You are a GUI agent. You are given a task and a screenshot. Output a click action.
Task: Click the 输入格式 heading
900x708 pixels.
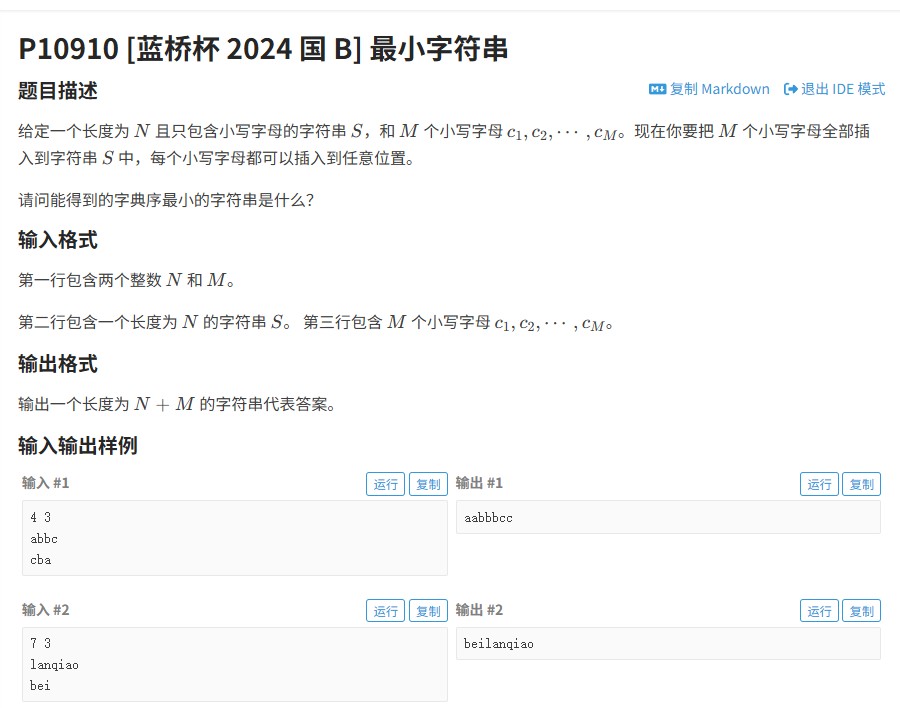pyautogui.click(x=58, y=240)
